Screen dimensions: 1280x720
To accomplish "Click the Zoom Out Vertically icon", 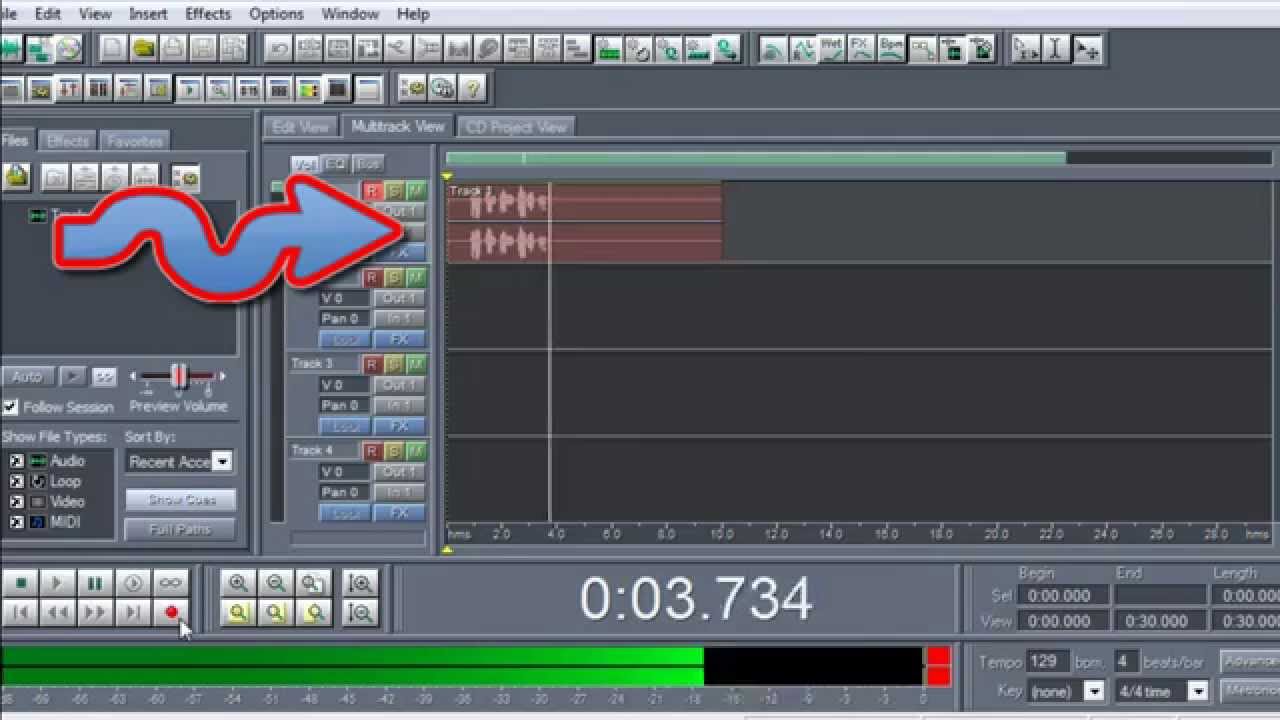I will pyautogui.click(x=360, y=613).
